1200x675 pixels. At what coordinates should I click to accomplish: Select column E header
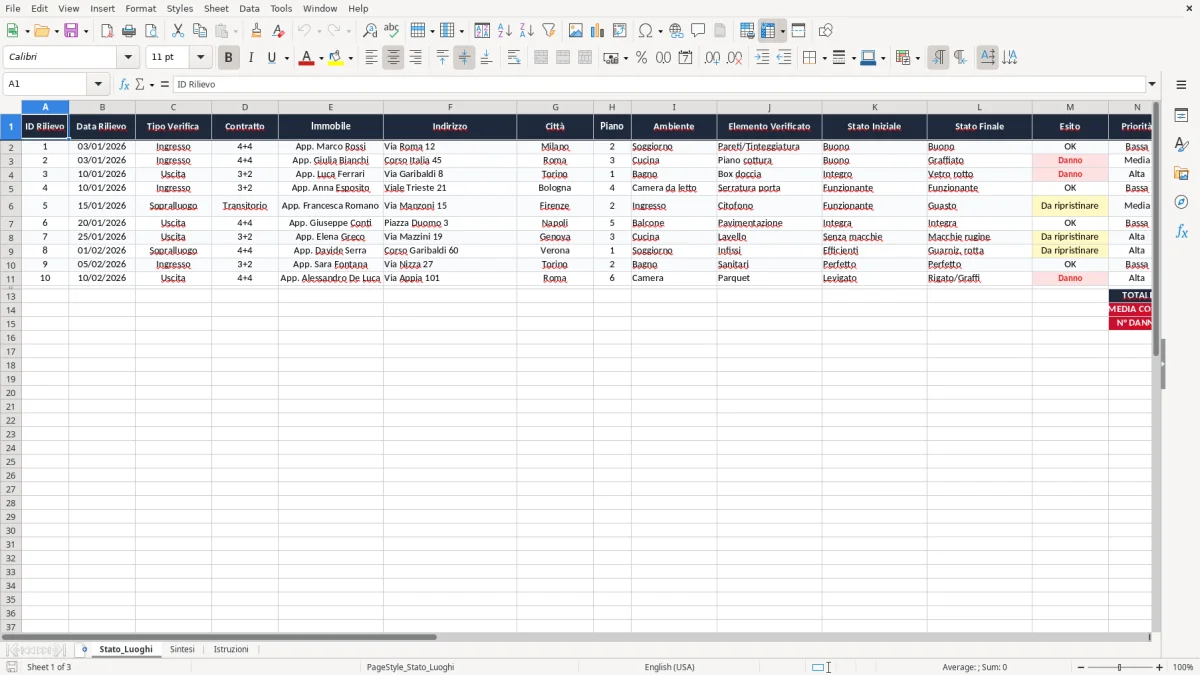tap(331, 107)
